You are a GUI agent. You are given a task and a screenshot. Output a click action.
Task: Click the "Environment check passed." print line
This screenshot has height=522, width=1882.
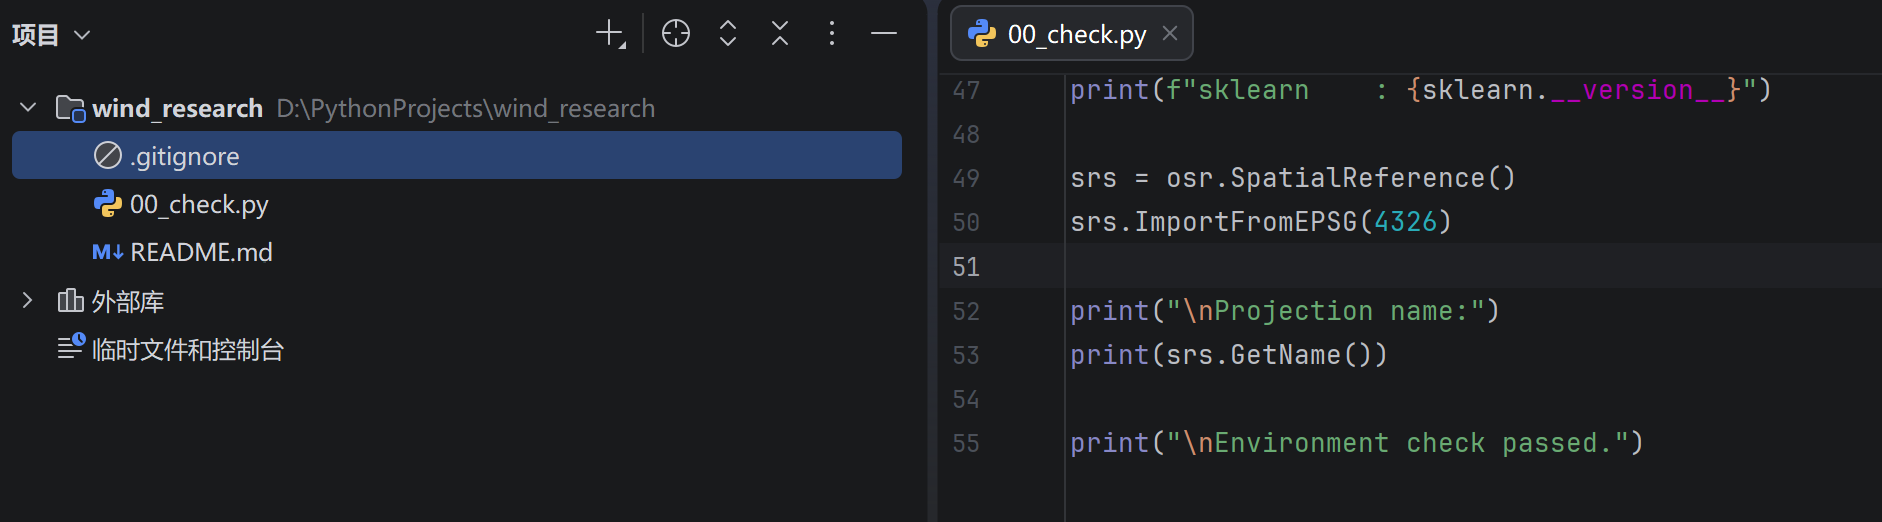click(x=1357, y=443)
